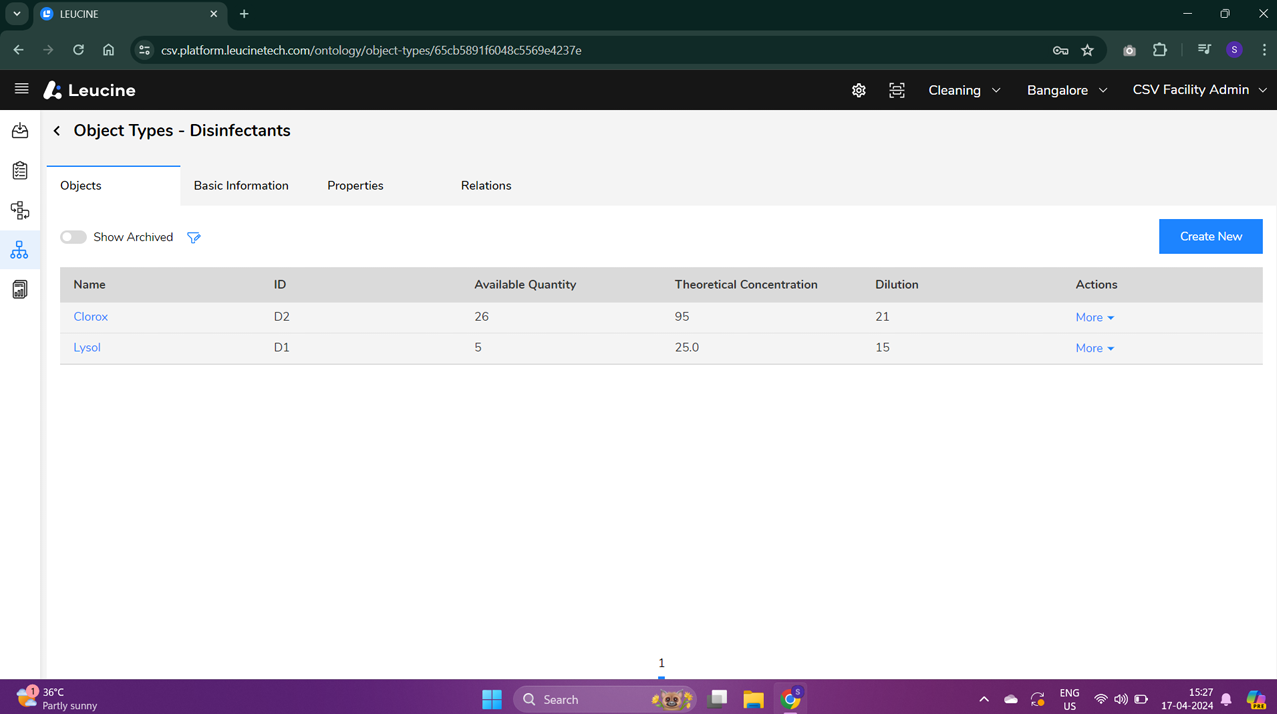
Task: Show hidden system tray icons
Action: click(984, 699)
